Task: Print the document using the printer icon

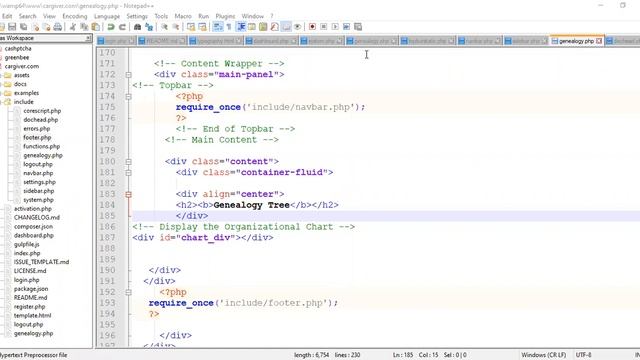Action: click(x=58, y=27)
